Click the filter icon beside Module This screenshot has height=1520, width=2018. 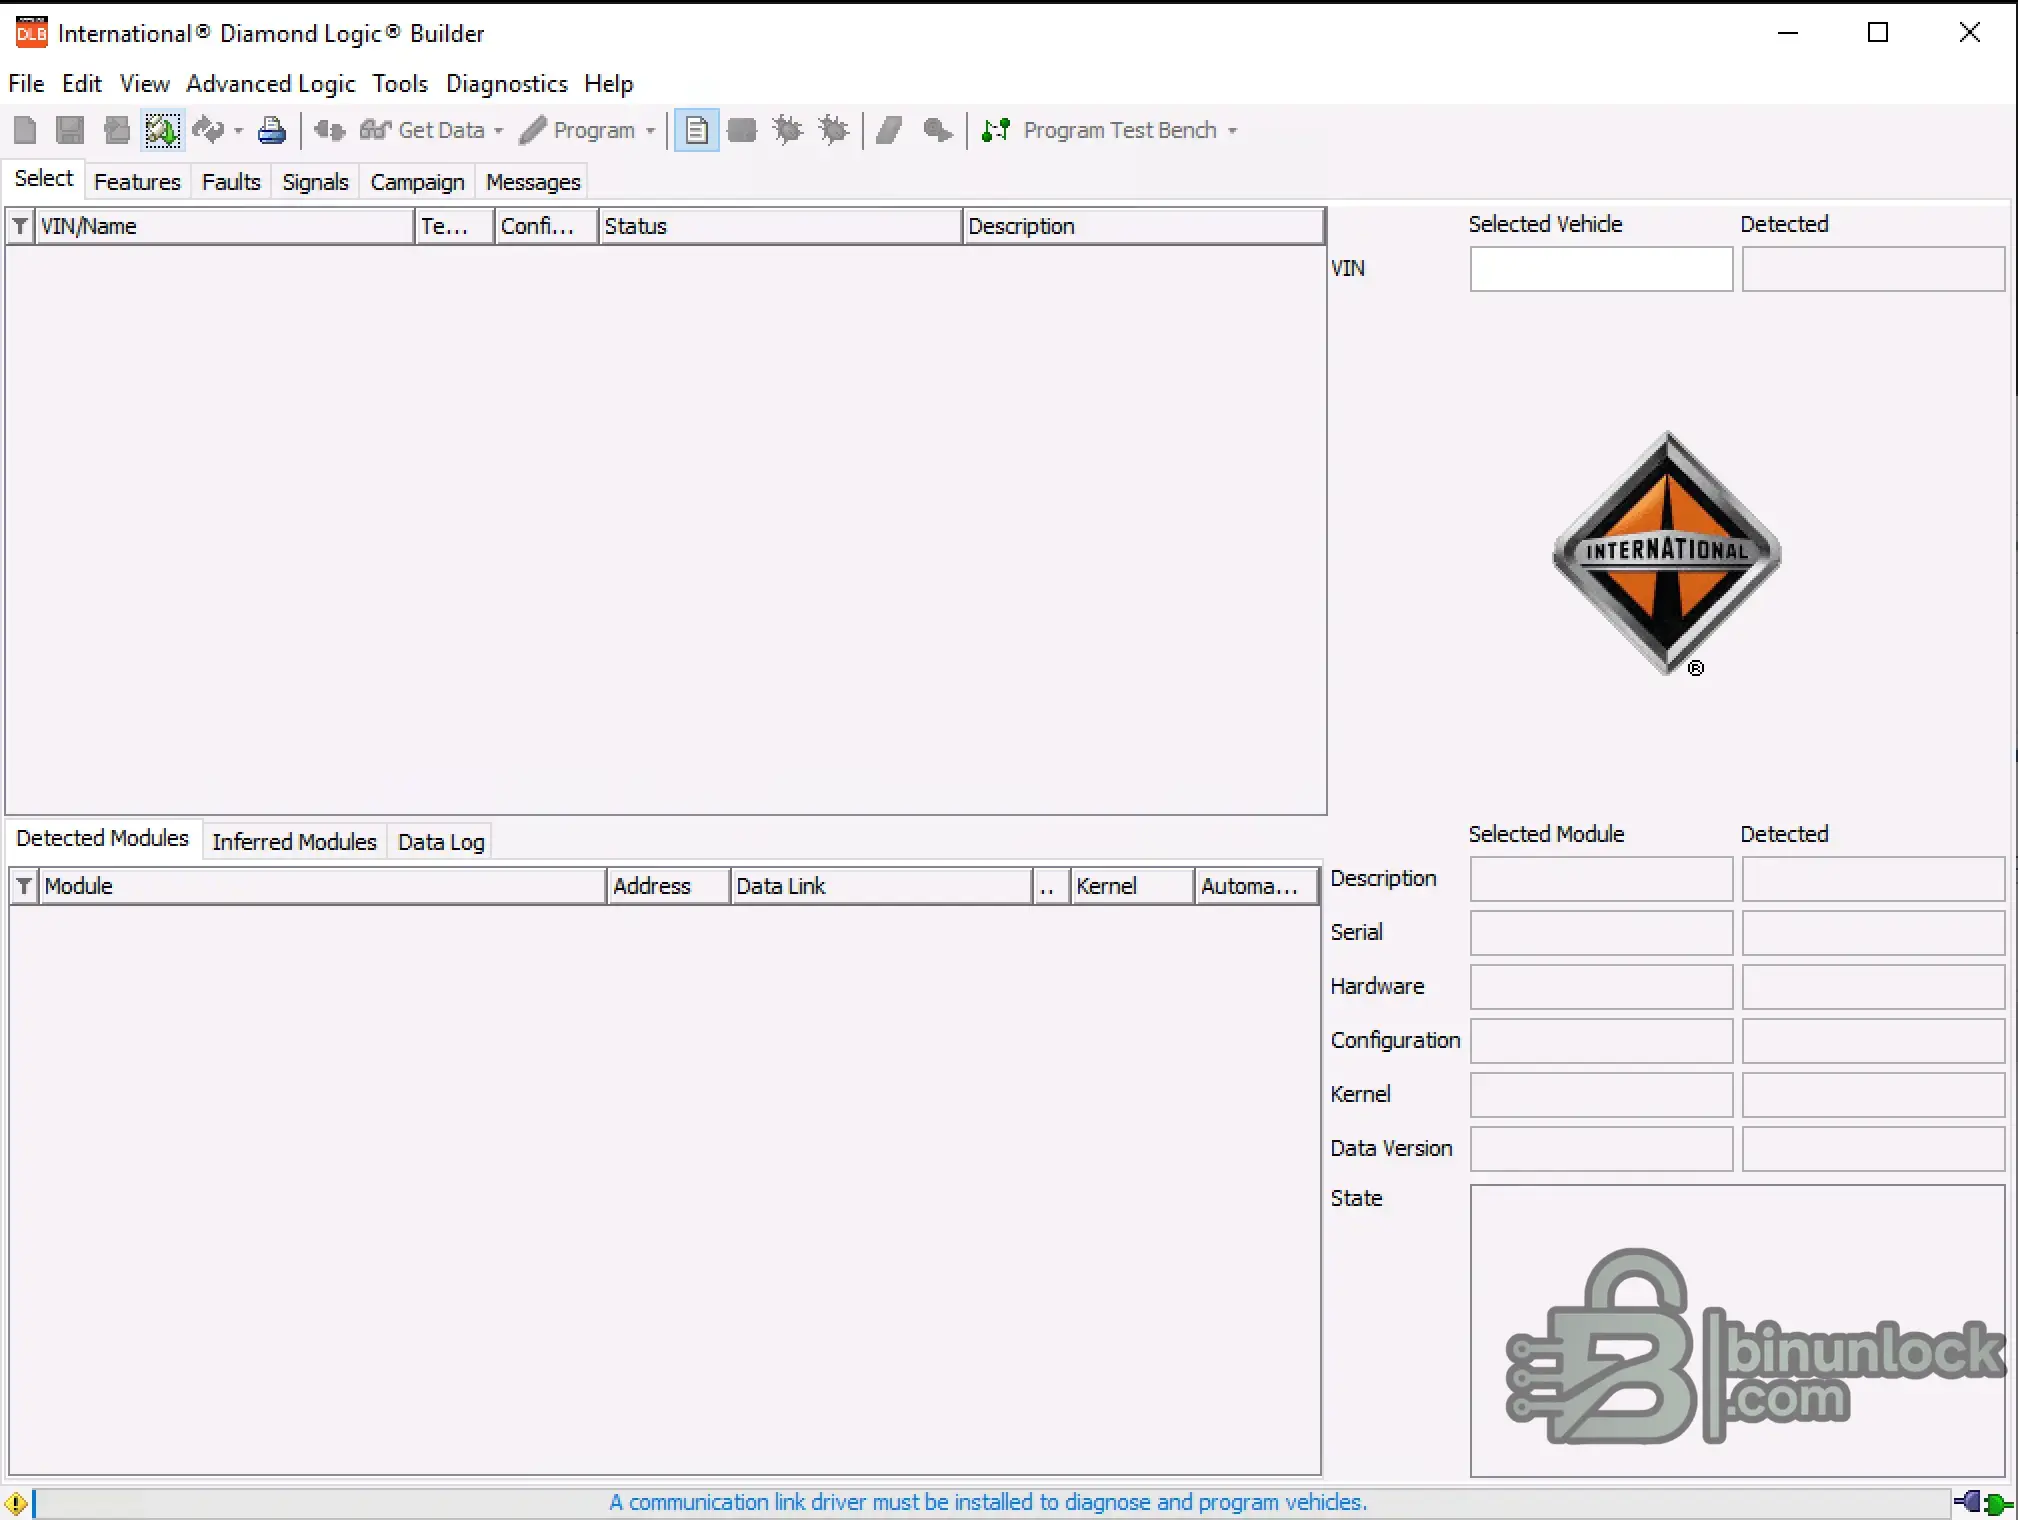click(x=24, y=886)
